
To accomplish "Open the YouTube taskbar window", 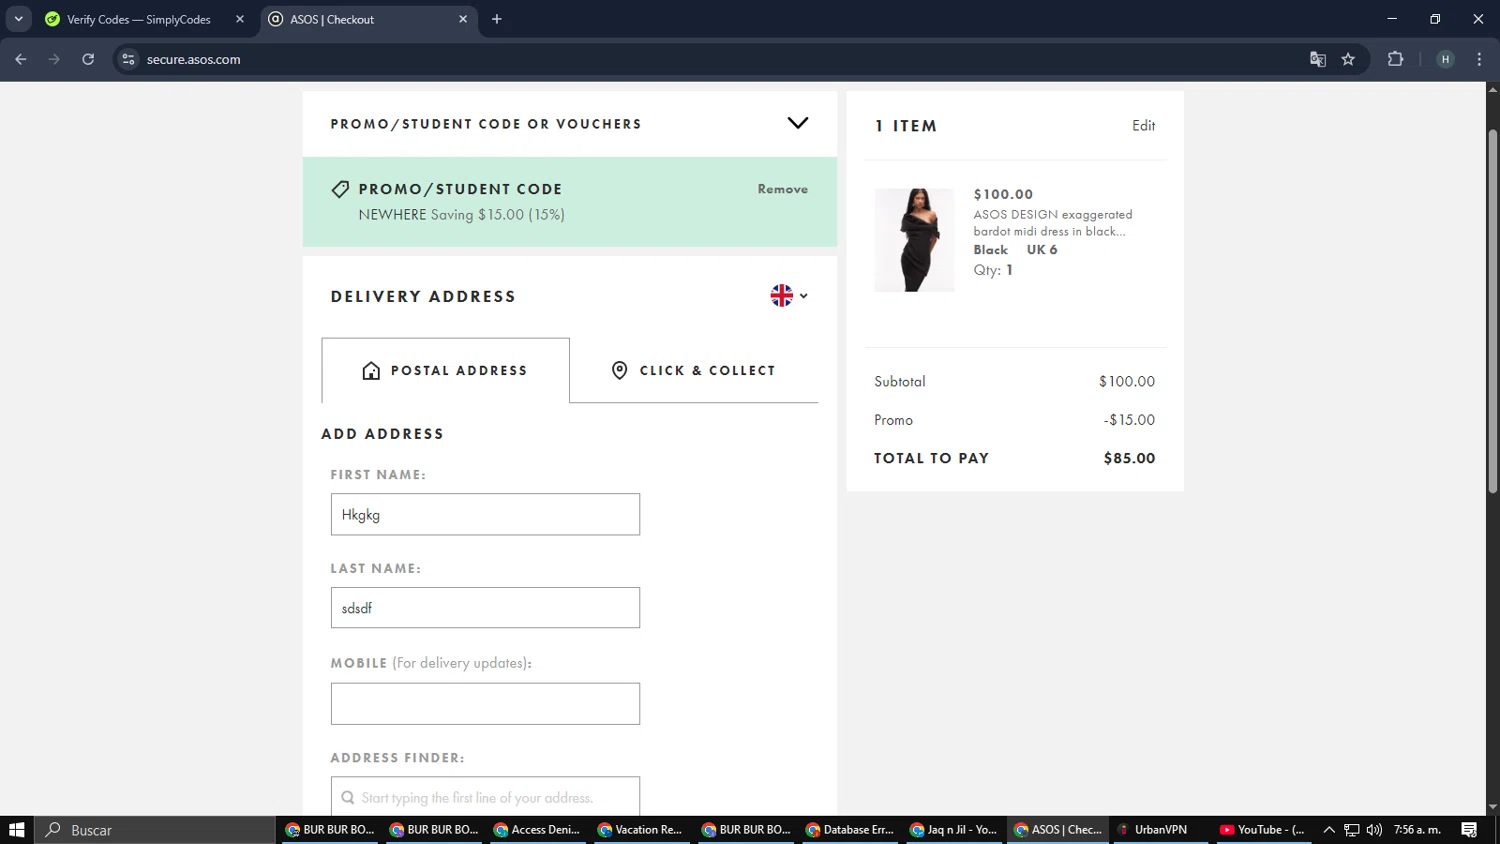I will tap(1262, 830).
